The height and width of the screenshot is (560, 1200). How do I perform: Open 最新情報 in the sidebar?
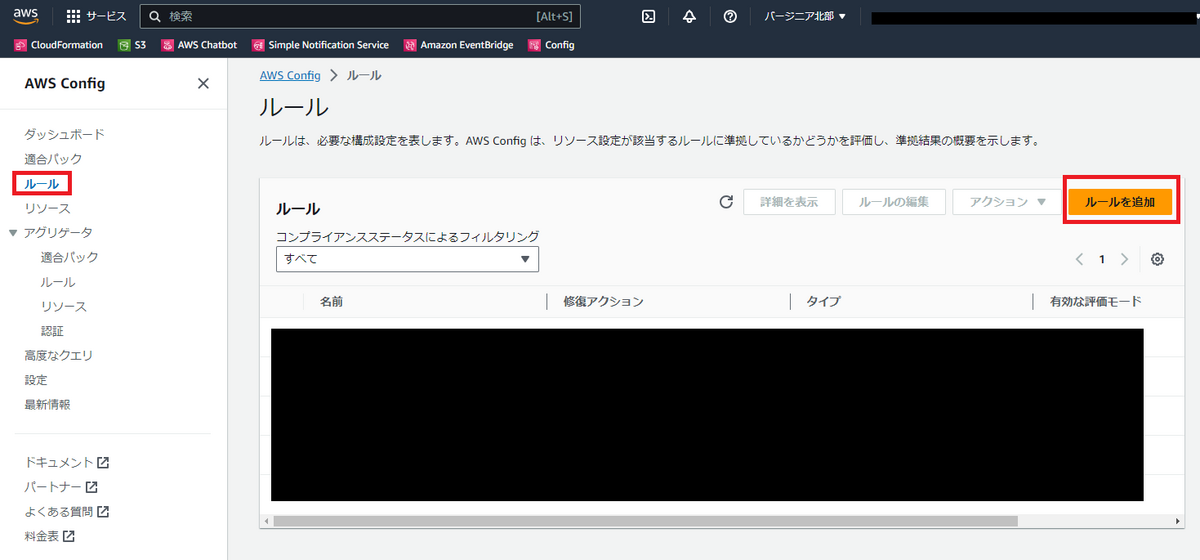click(x=47, y=404)
